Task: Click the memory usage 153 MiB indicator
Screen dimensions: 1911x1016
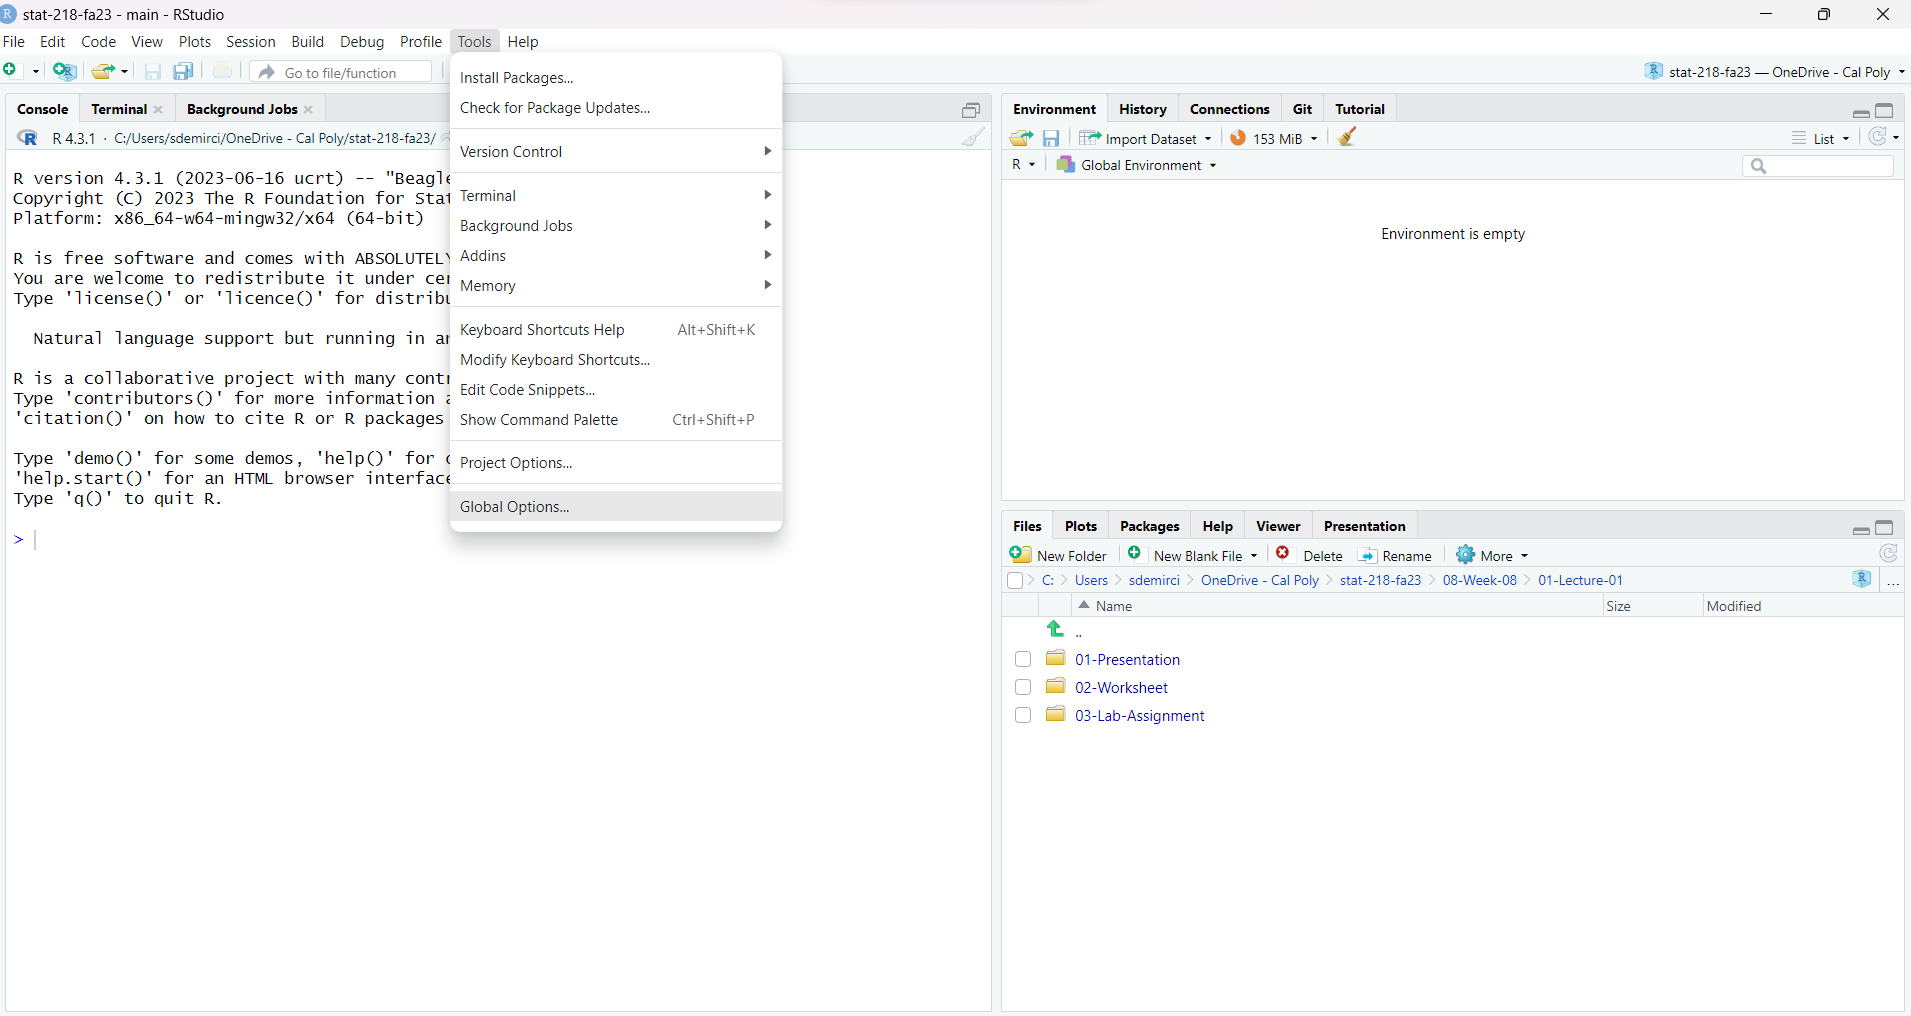Action: pos(1274,138)
